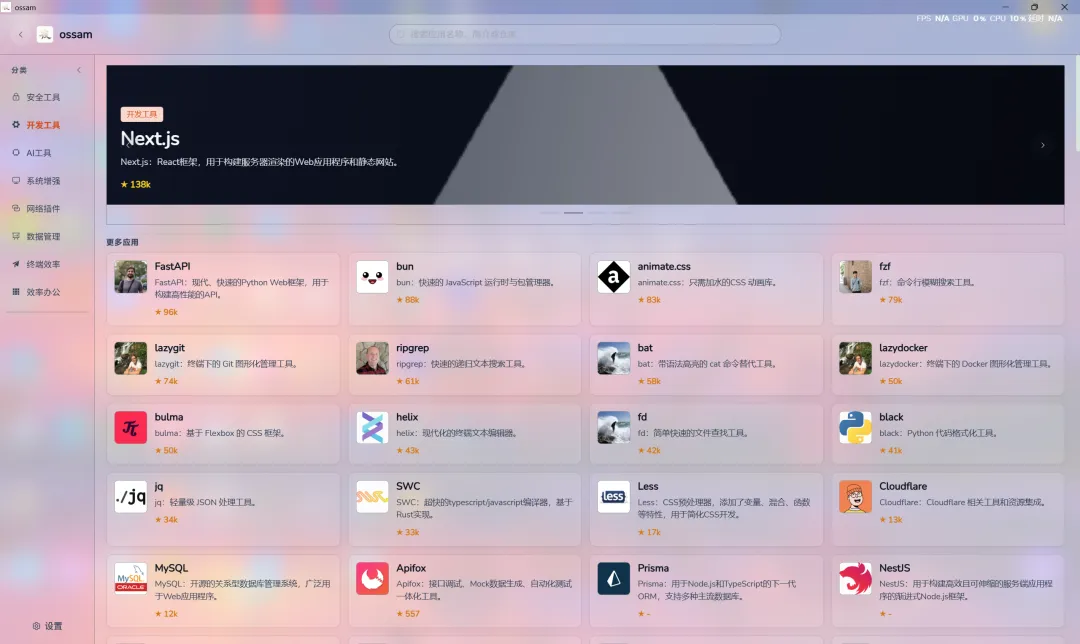
Task: Go back with the header arrow
Action: [x=21, y=34]
